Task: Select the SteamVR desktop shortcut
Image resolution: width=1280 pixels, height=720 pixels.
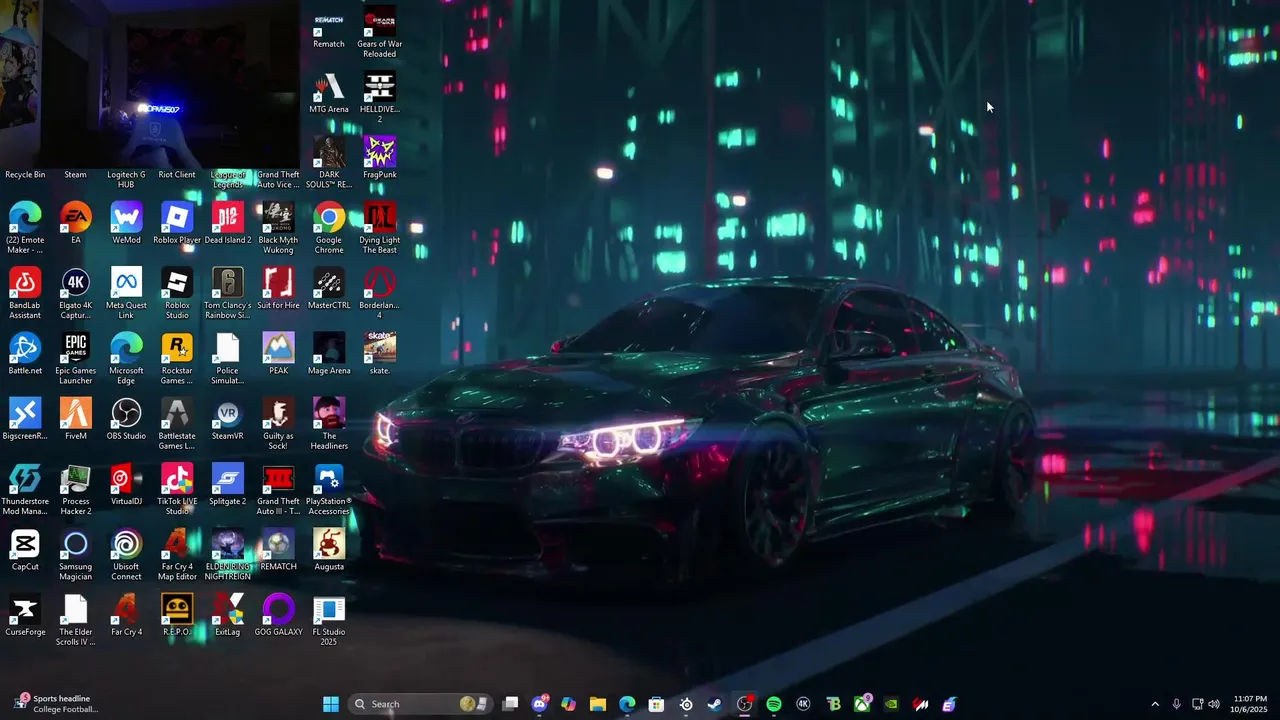Action: point(228,419)
